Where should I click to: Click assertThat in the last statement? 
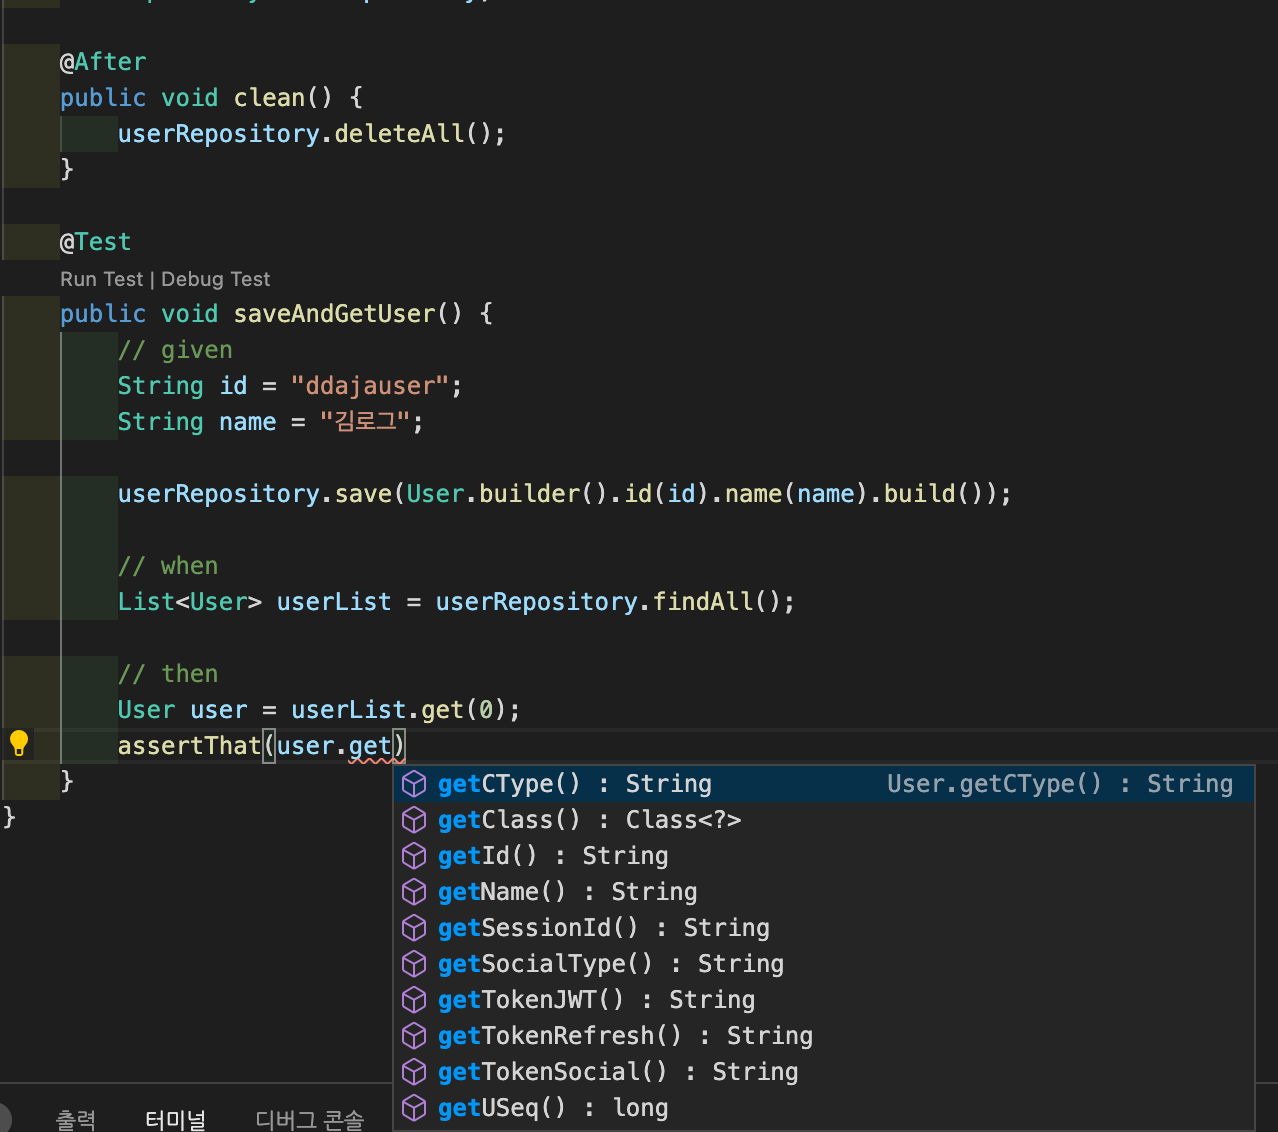click(190, 746)
